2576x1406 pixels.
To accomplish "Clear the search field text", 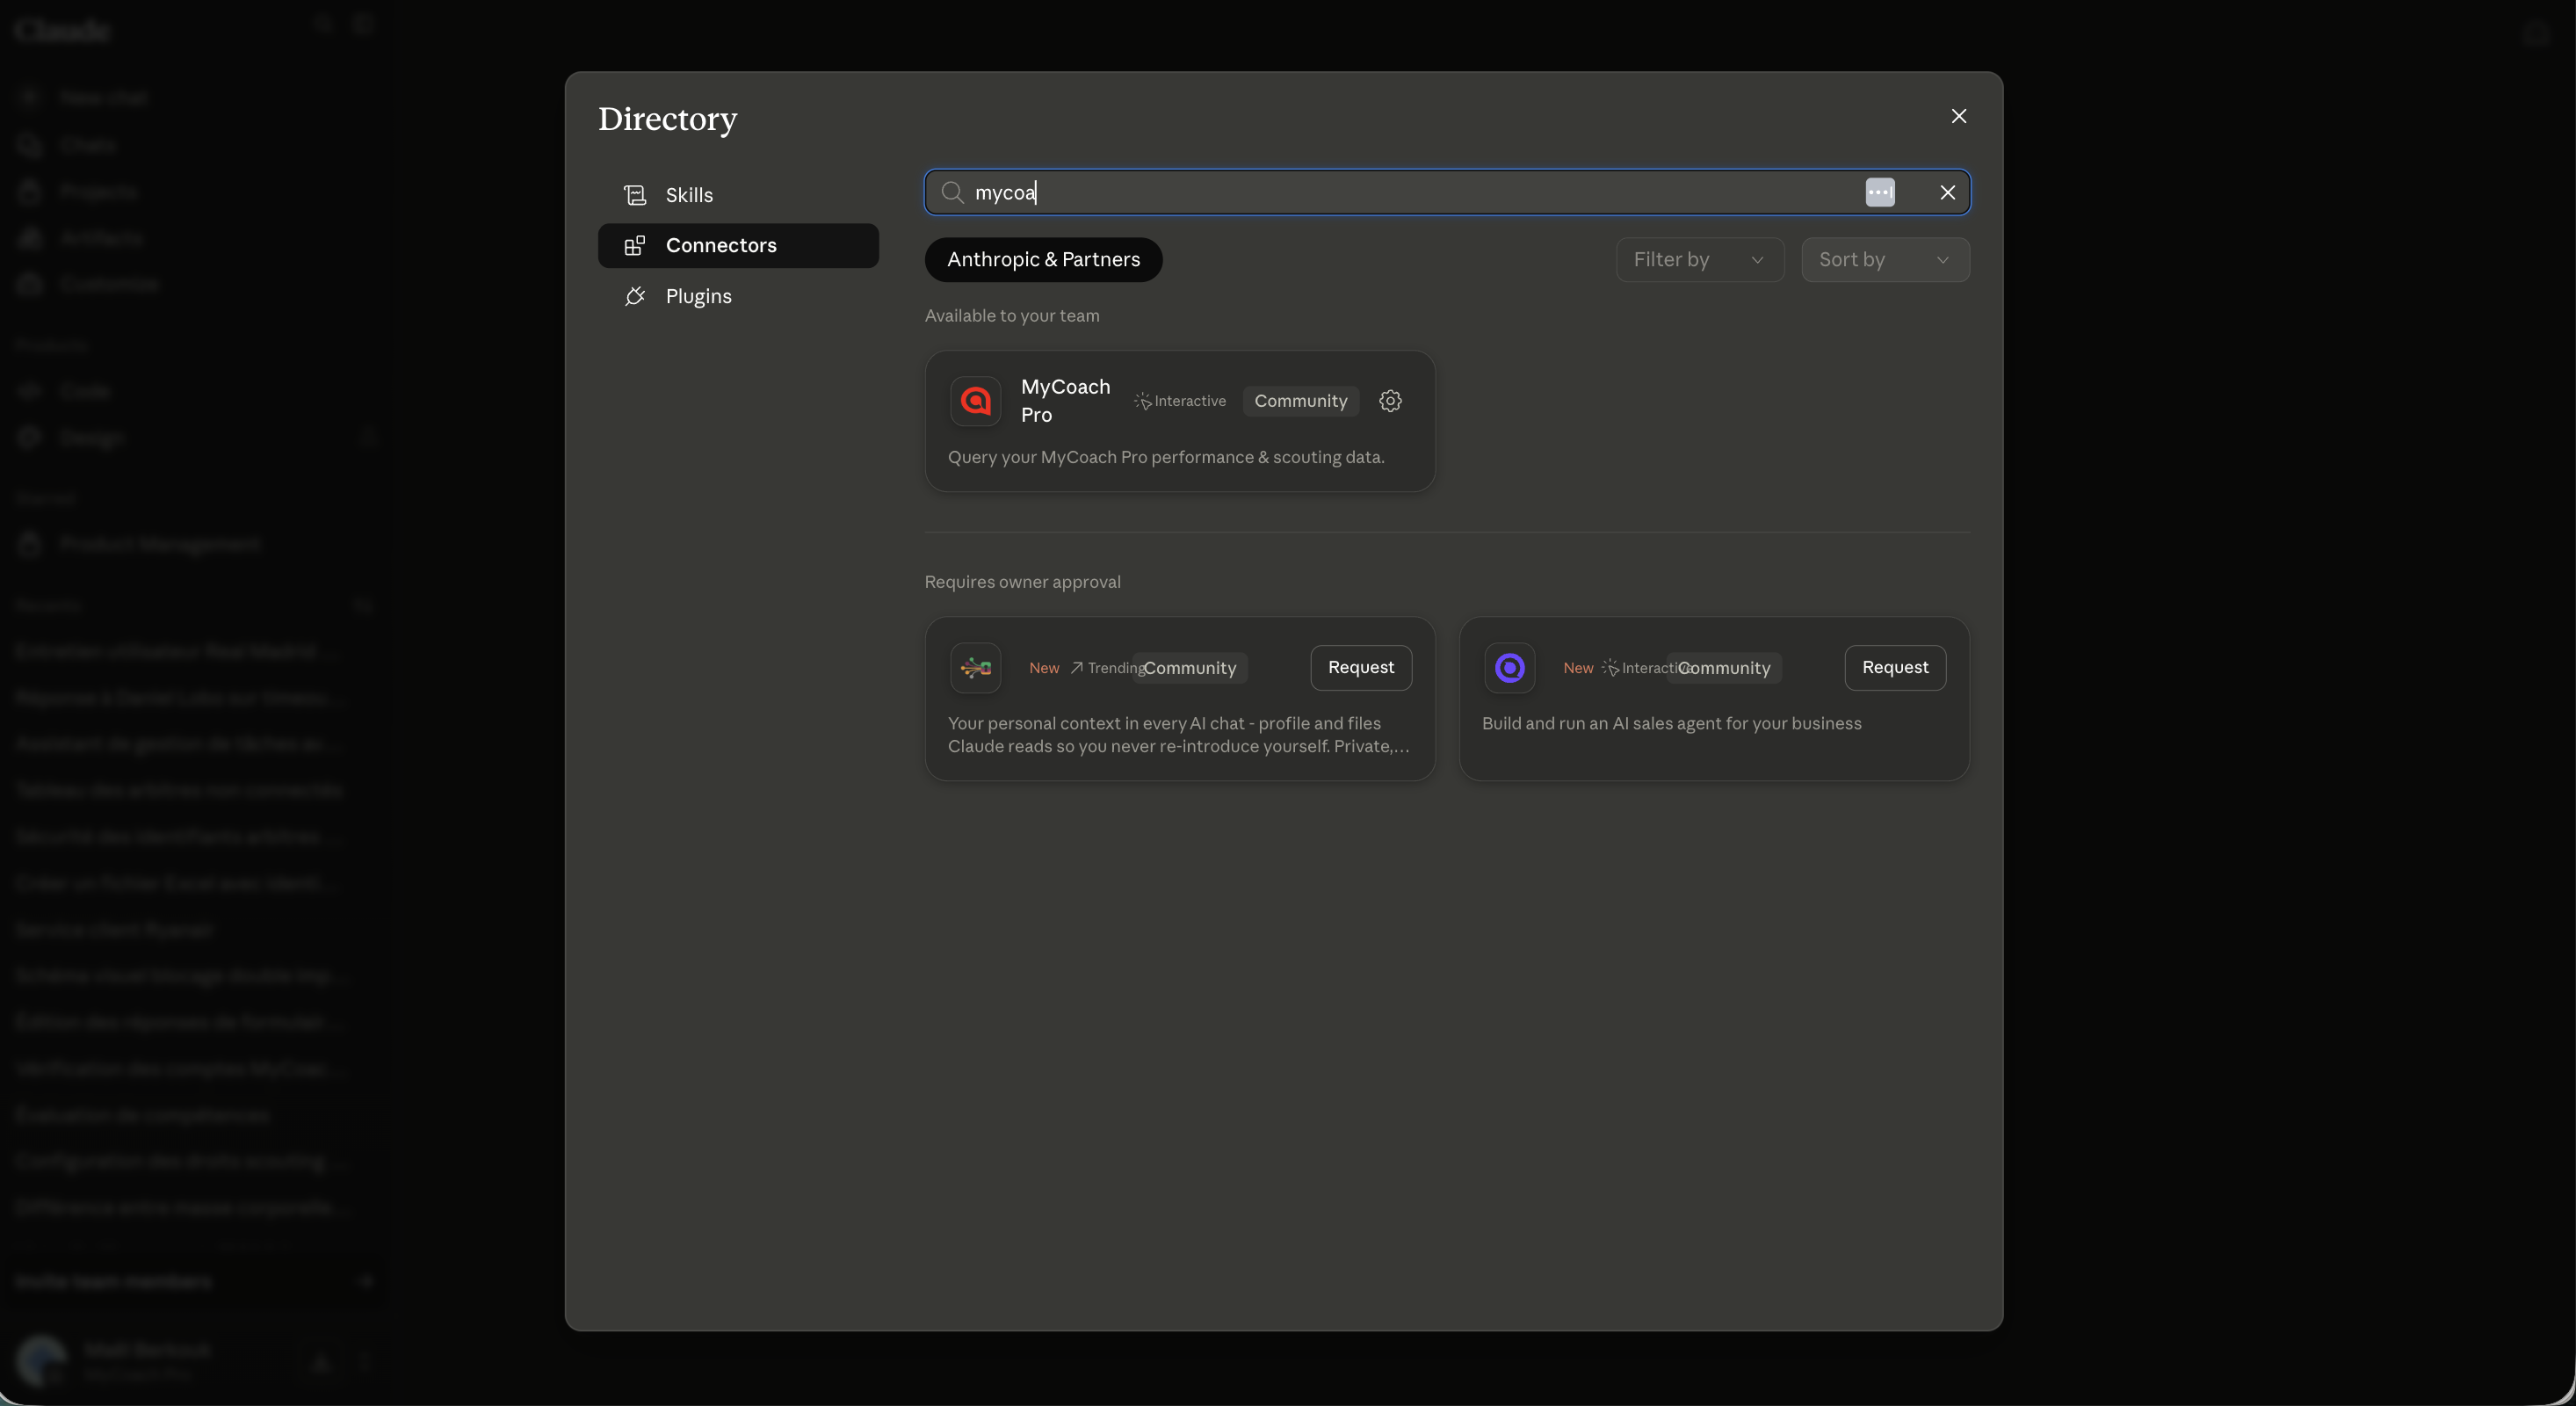I will (1947, 192).
